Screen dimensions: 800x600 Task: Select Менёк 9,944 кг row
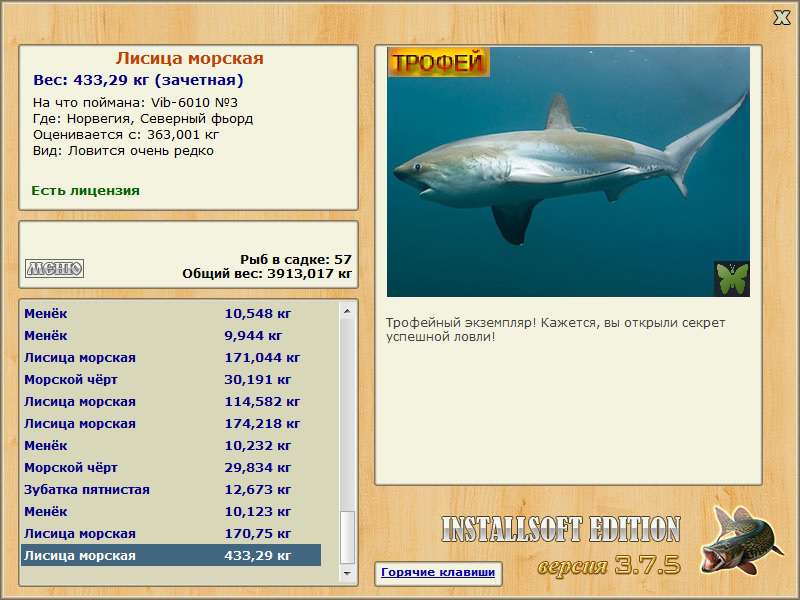171,335
